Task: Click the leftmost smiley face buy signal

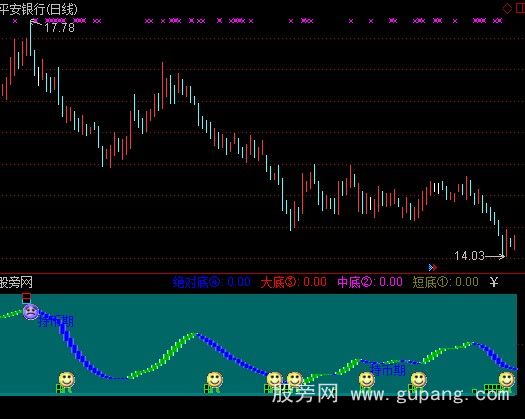Action: (x=67, y=380)
